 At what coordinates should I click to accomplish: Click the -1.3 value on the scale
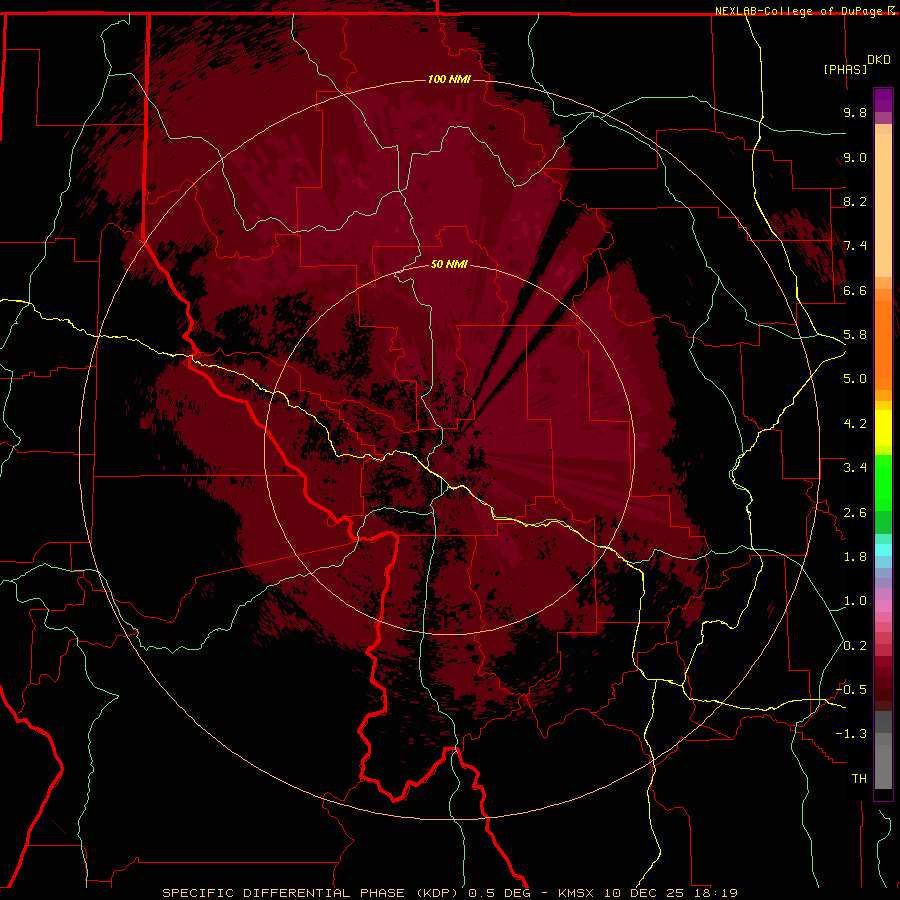(851, 734)
